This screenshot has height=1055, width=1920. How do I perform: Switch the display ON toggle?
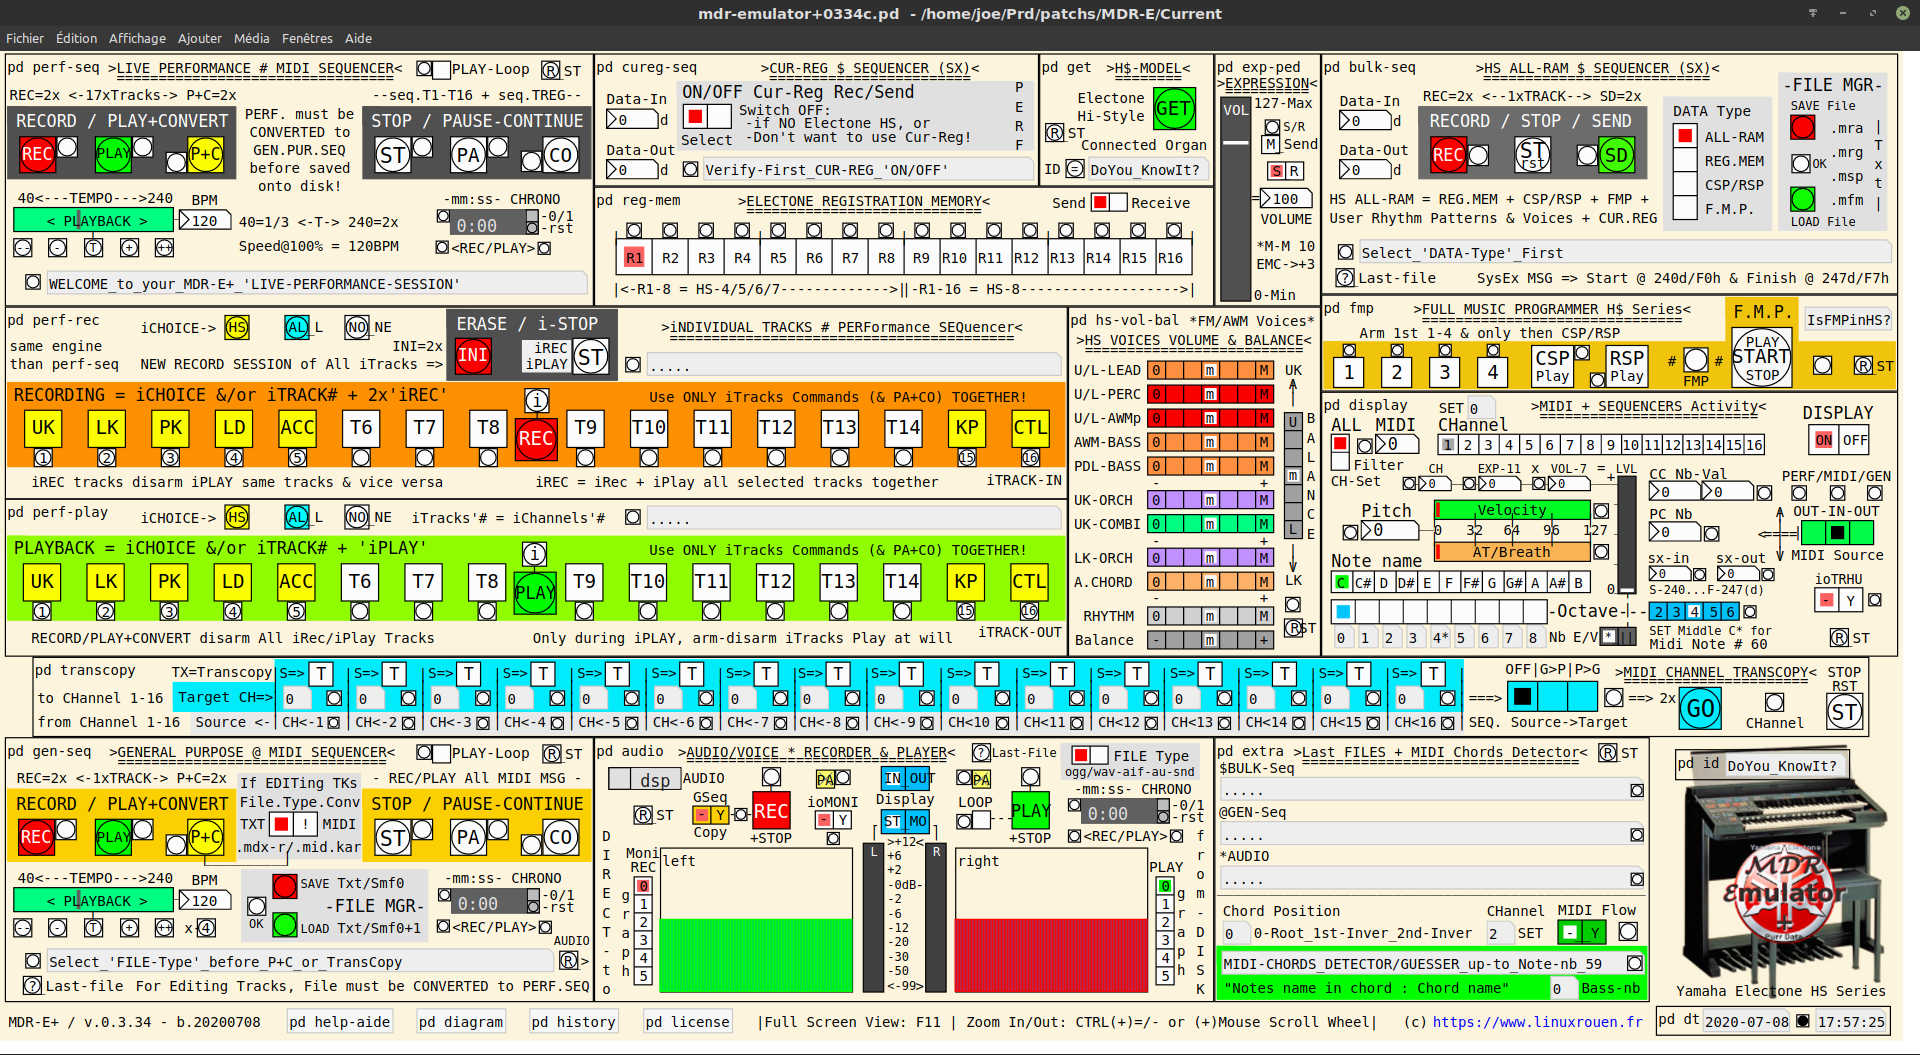click(x=1824, y=440)
